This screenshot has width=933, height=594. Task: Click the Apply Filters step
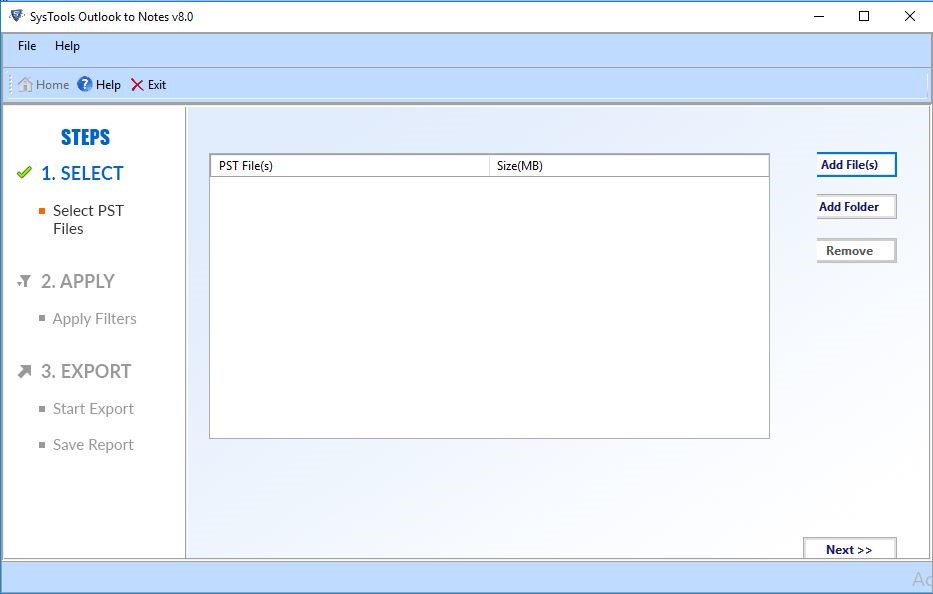point(95,319)
